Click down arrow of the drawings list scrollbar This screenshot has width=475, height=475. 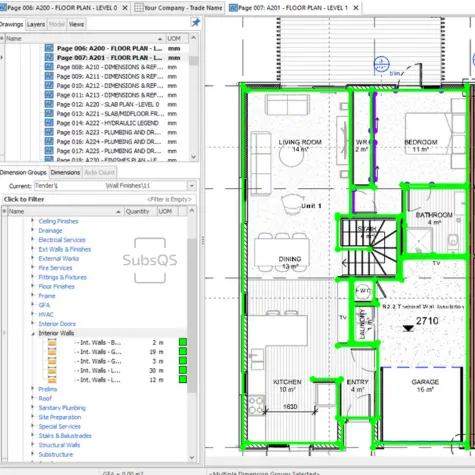[x=194, y=157]
